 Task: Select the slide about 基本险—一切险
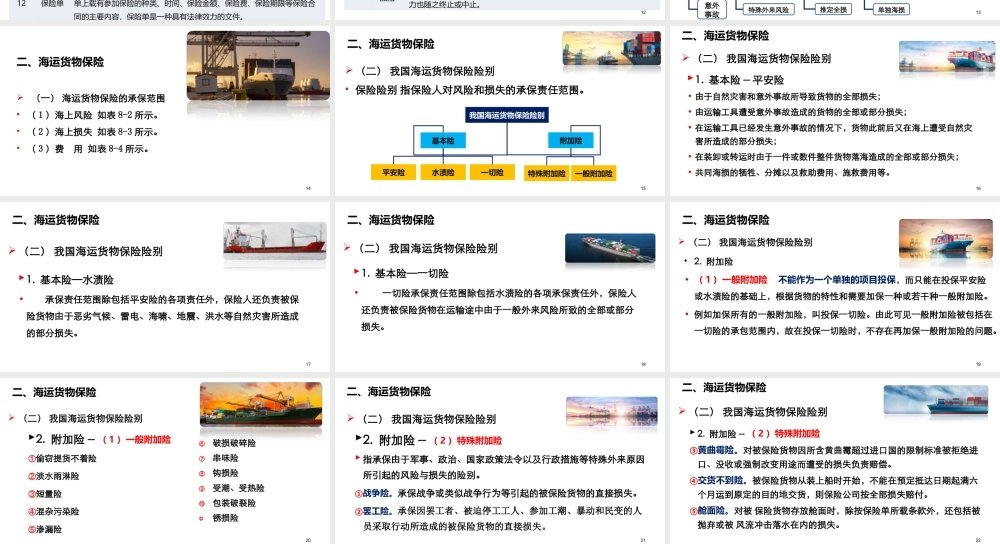click(500, 287)
